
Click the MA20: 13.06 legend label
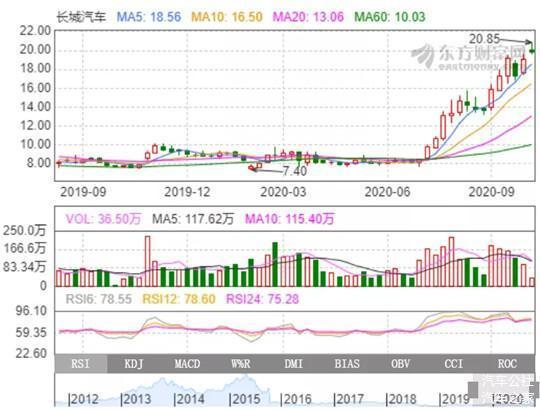coord(308,17)
